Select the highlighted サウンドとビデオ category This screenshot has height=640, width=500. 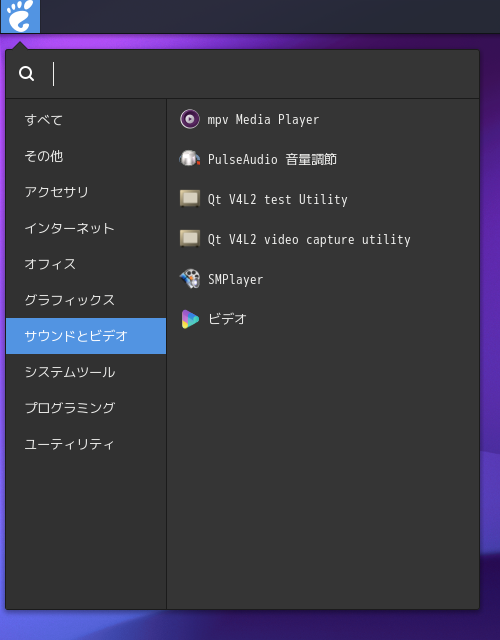(86, 336)
